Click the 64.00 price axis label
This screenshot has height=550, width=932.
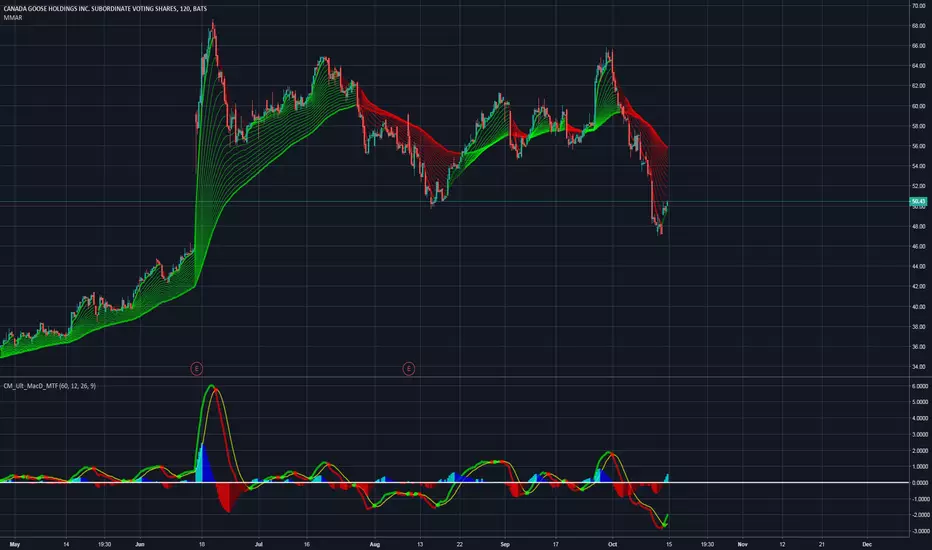(918, 65)
